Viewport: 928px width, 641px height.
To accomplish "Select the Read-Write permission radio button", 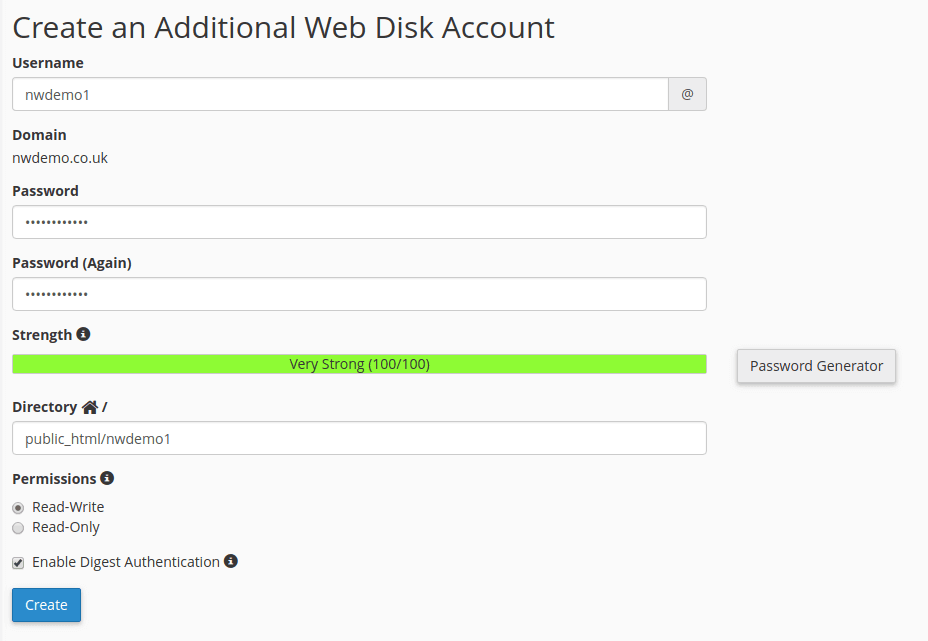I will tap(18, 508).
